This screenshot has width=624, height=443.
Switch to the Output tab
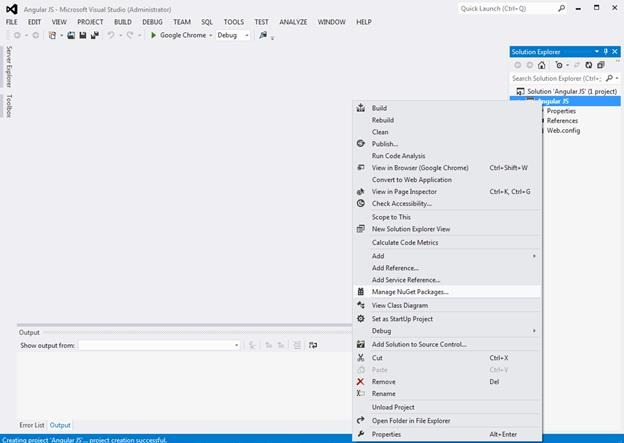(60, 425)
